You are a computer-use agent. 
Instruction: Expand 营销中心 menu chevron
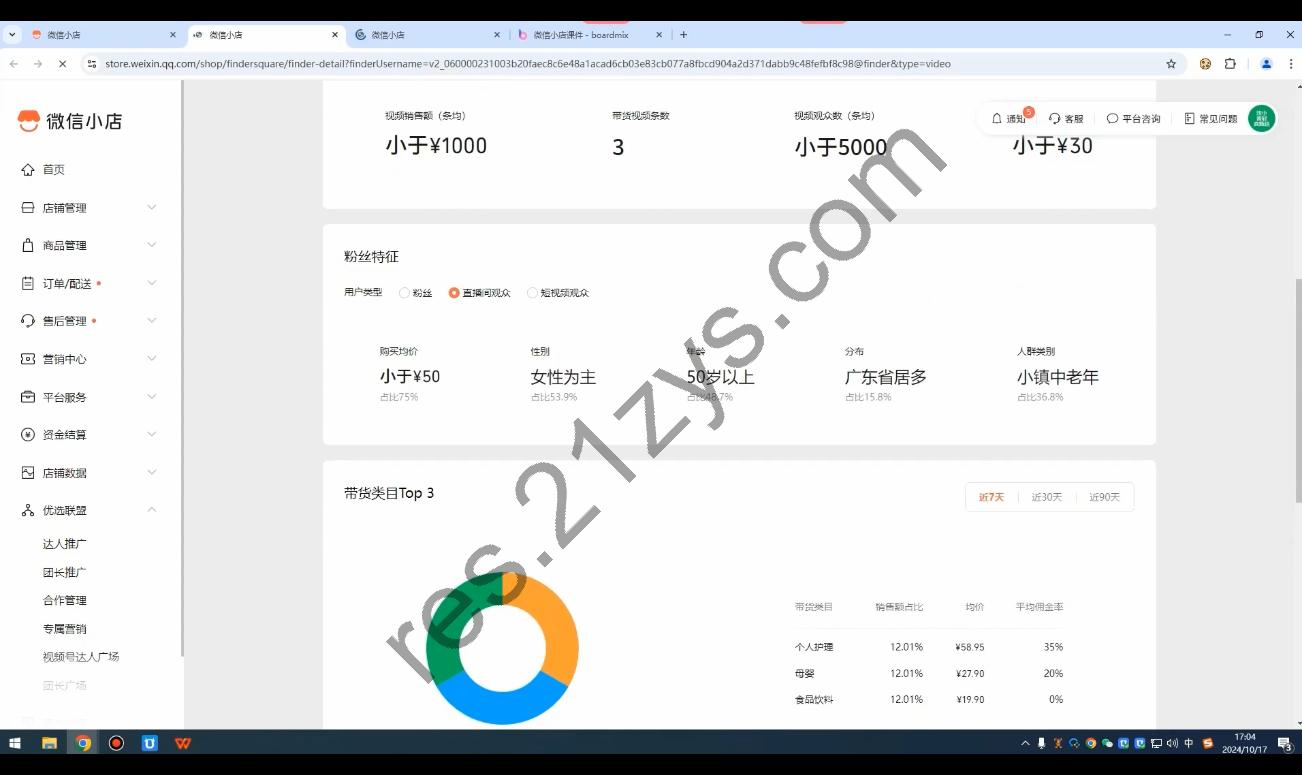pyautogui.click(x=152, y=358)
